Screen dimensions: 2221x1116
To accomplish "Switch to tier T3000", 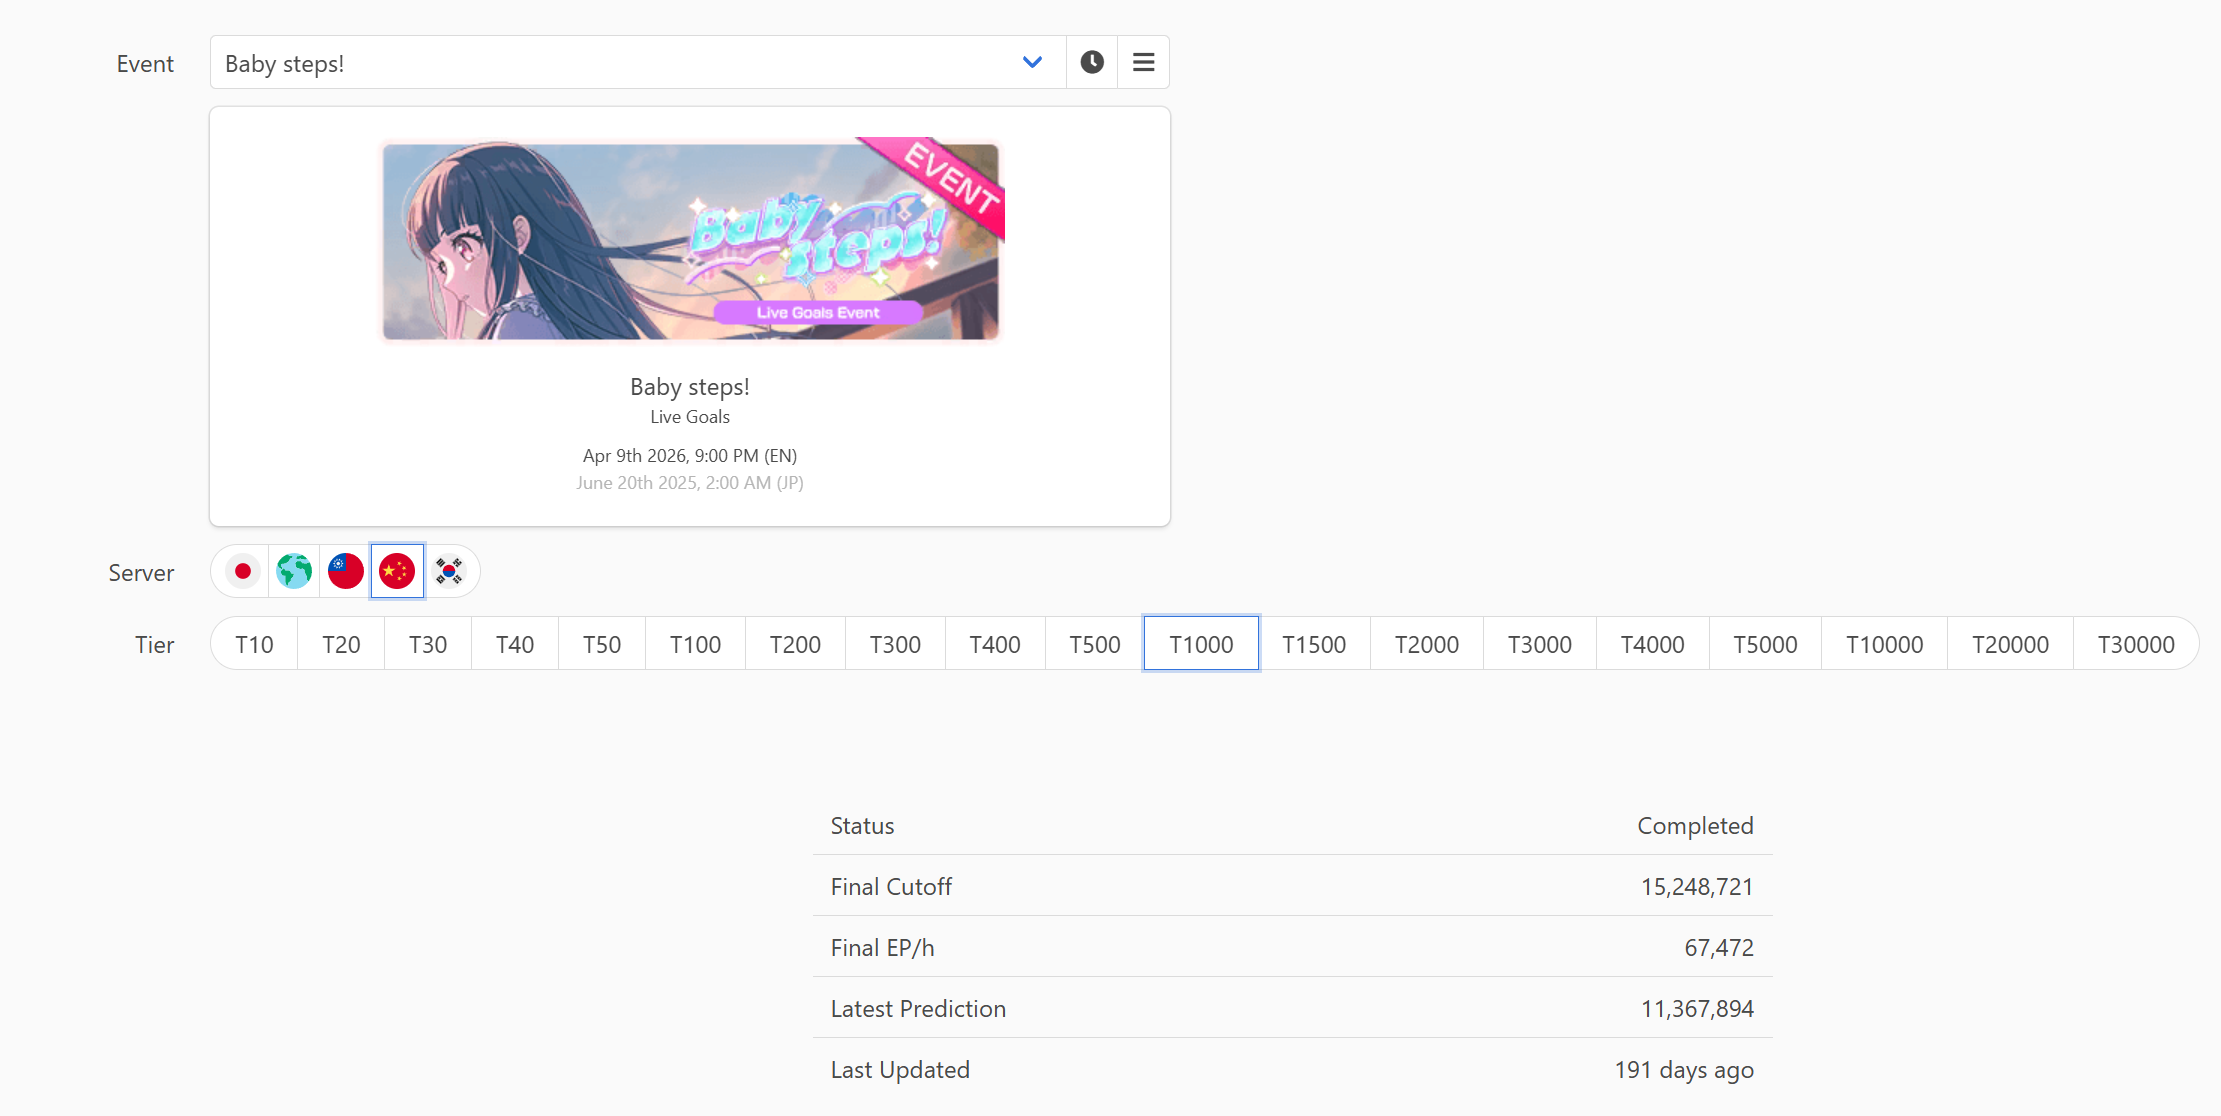I will [x=1540, y=644].
